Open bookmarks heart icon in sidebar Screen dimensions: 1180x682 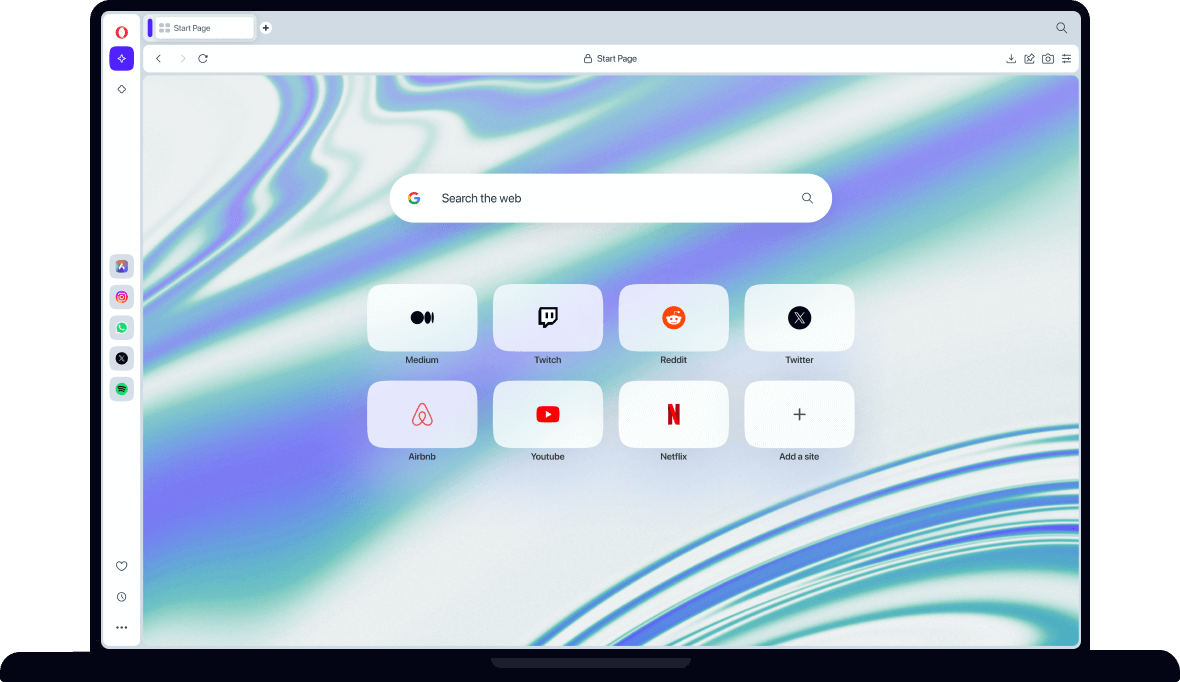point(121,566)
